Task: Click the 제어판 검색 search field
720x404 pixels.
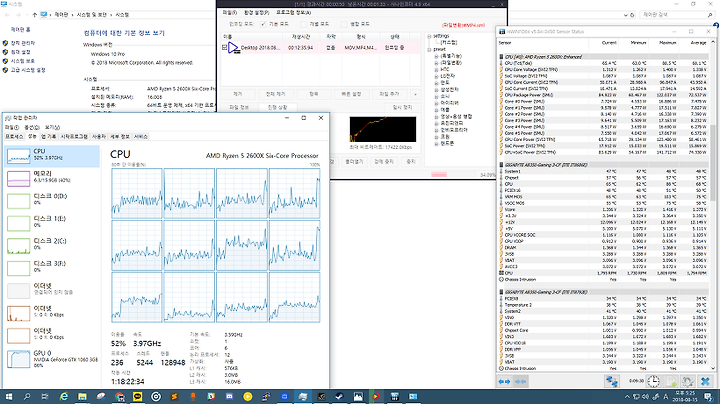Action: tap(676, 15)
